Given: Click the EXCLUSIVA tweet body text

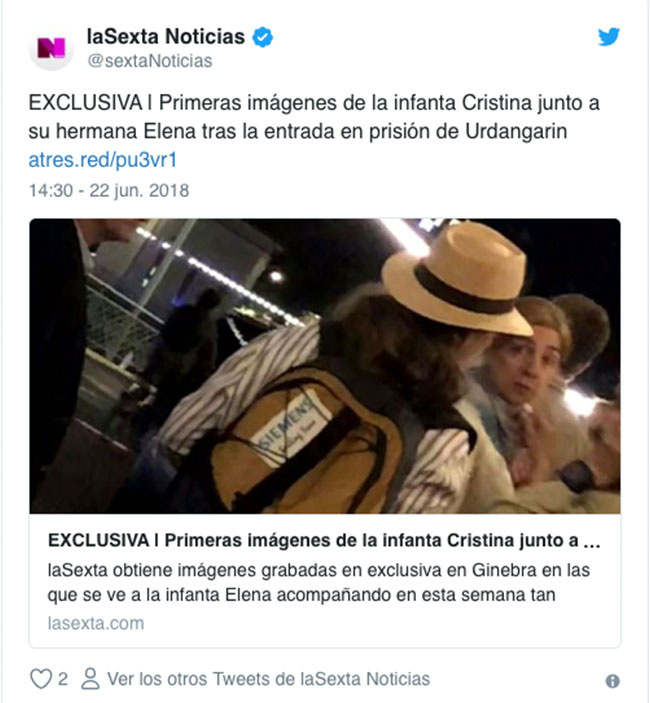Looking at the screenshot, I should click(x=314, y=117).
